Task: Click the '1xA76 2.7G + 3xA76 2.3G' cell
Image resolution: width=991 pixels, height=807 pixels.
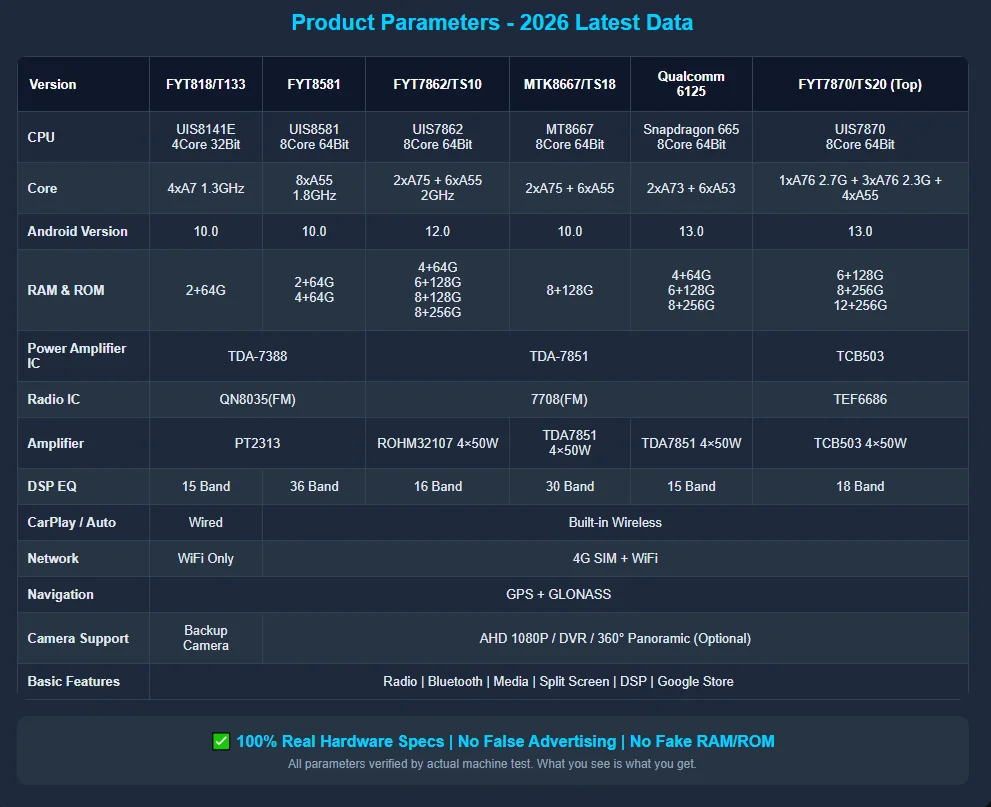Action: coord(860,188)
